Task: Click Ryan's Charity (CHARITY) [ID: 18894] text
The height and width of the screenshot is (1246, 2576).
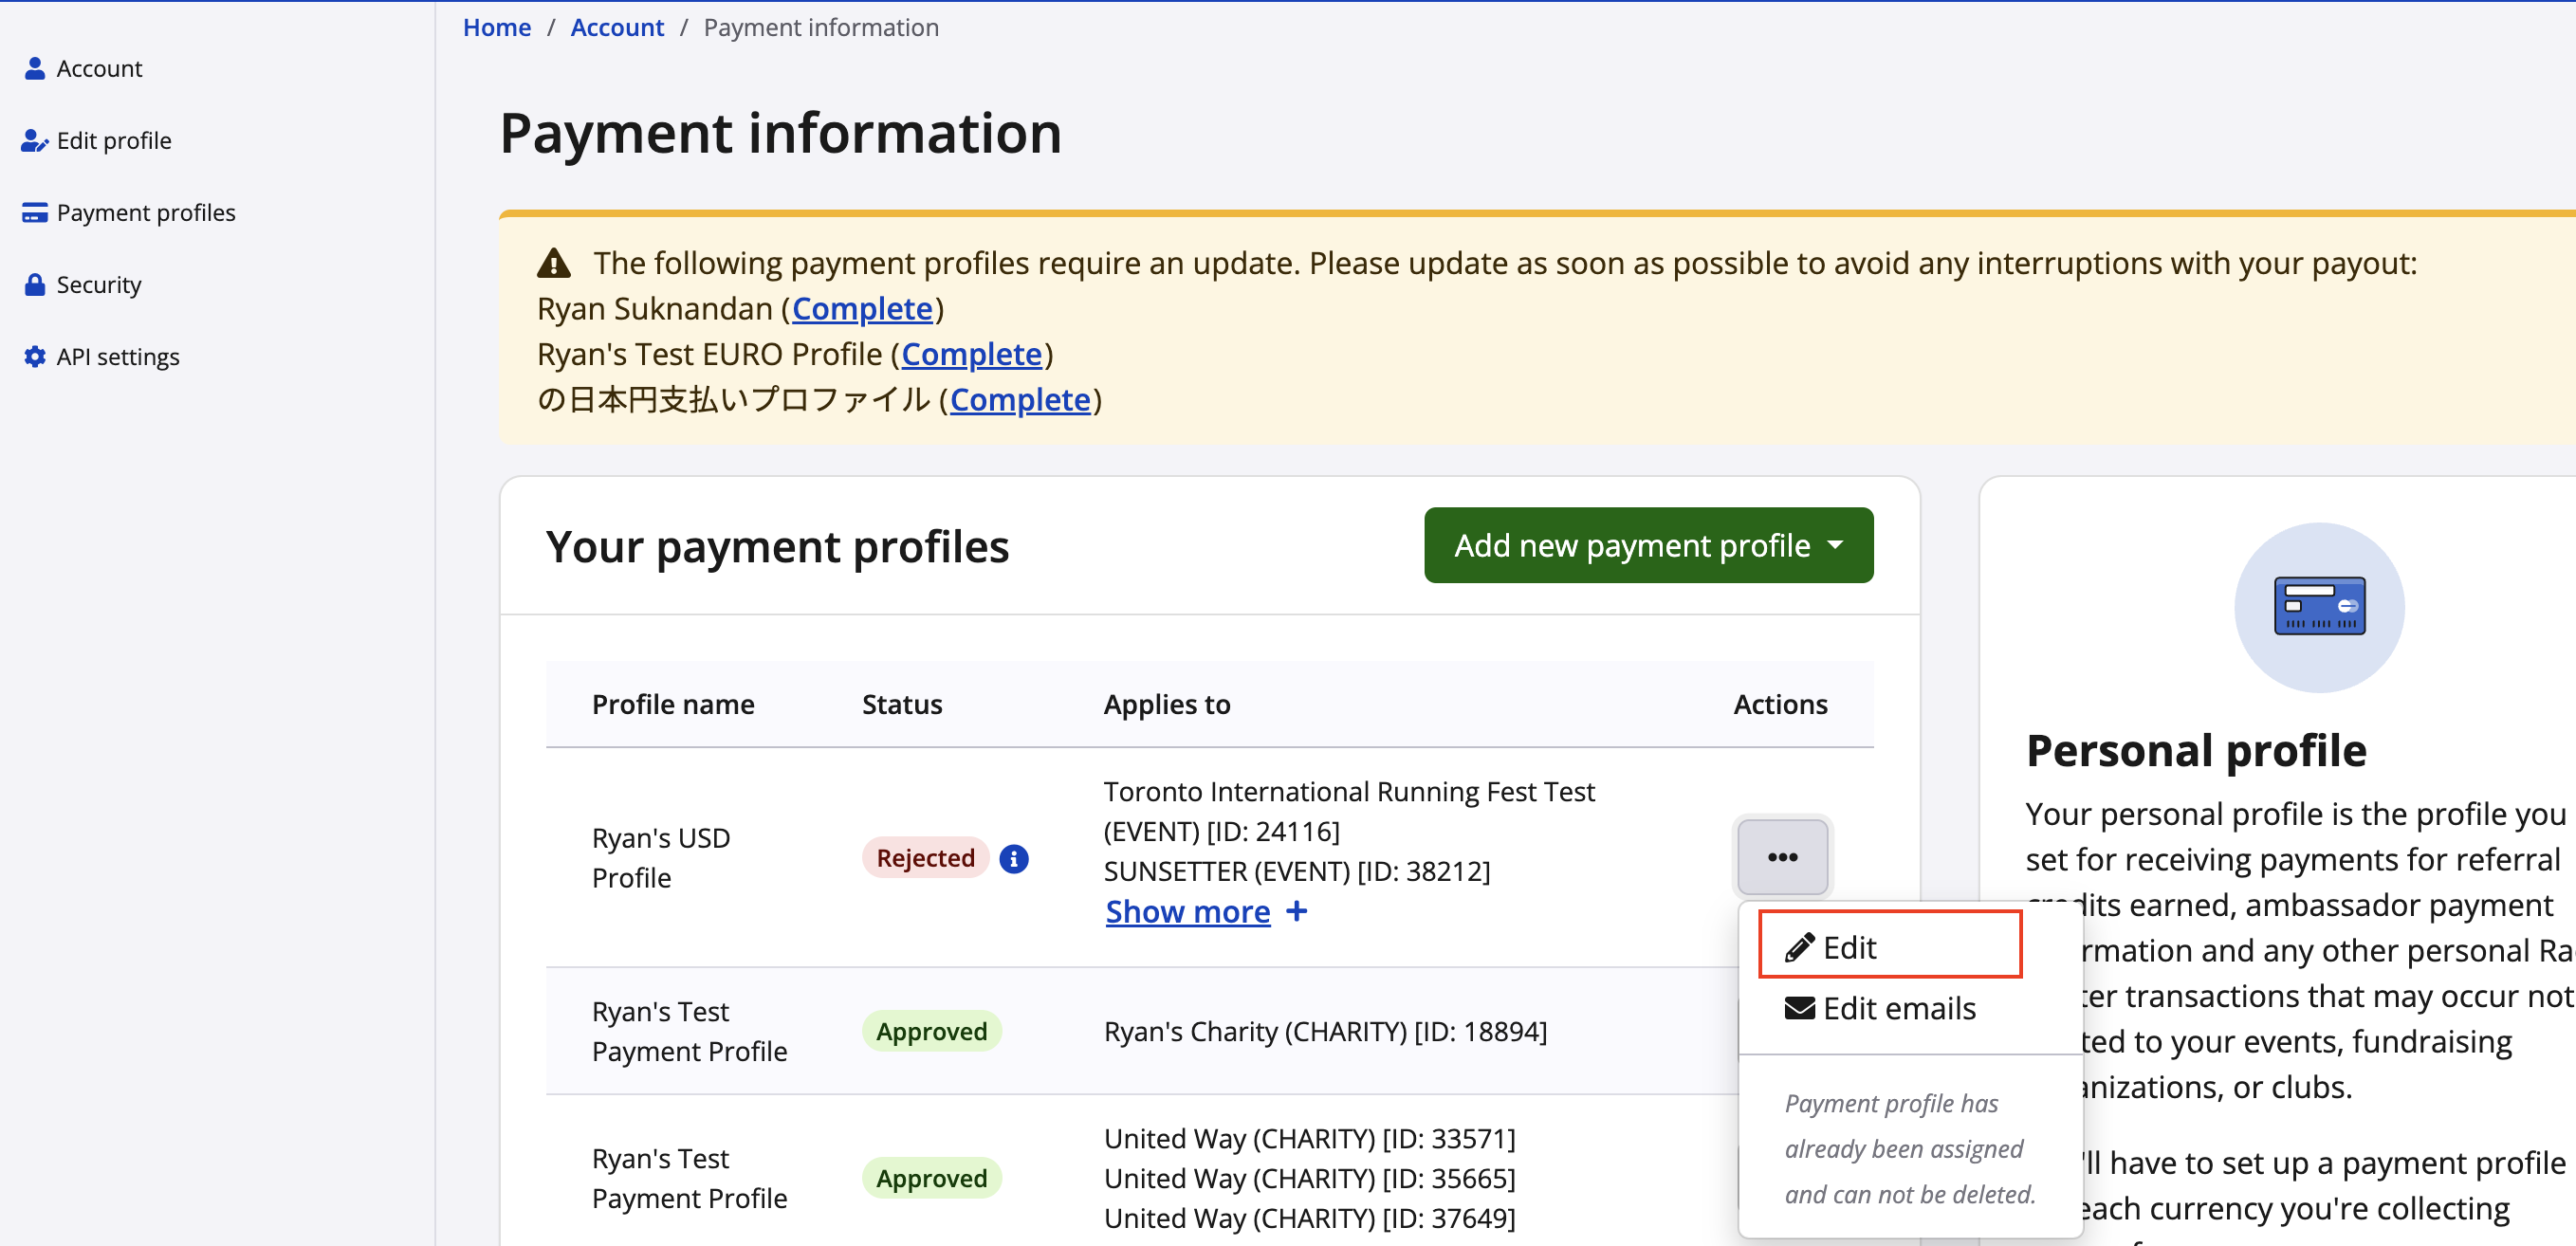Action: click(1325, 1031)
